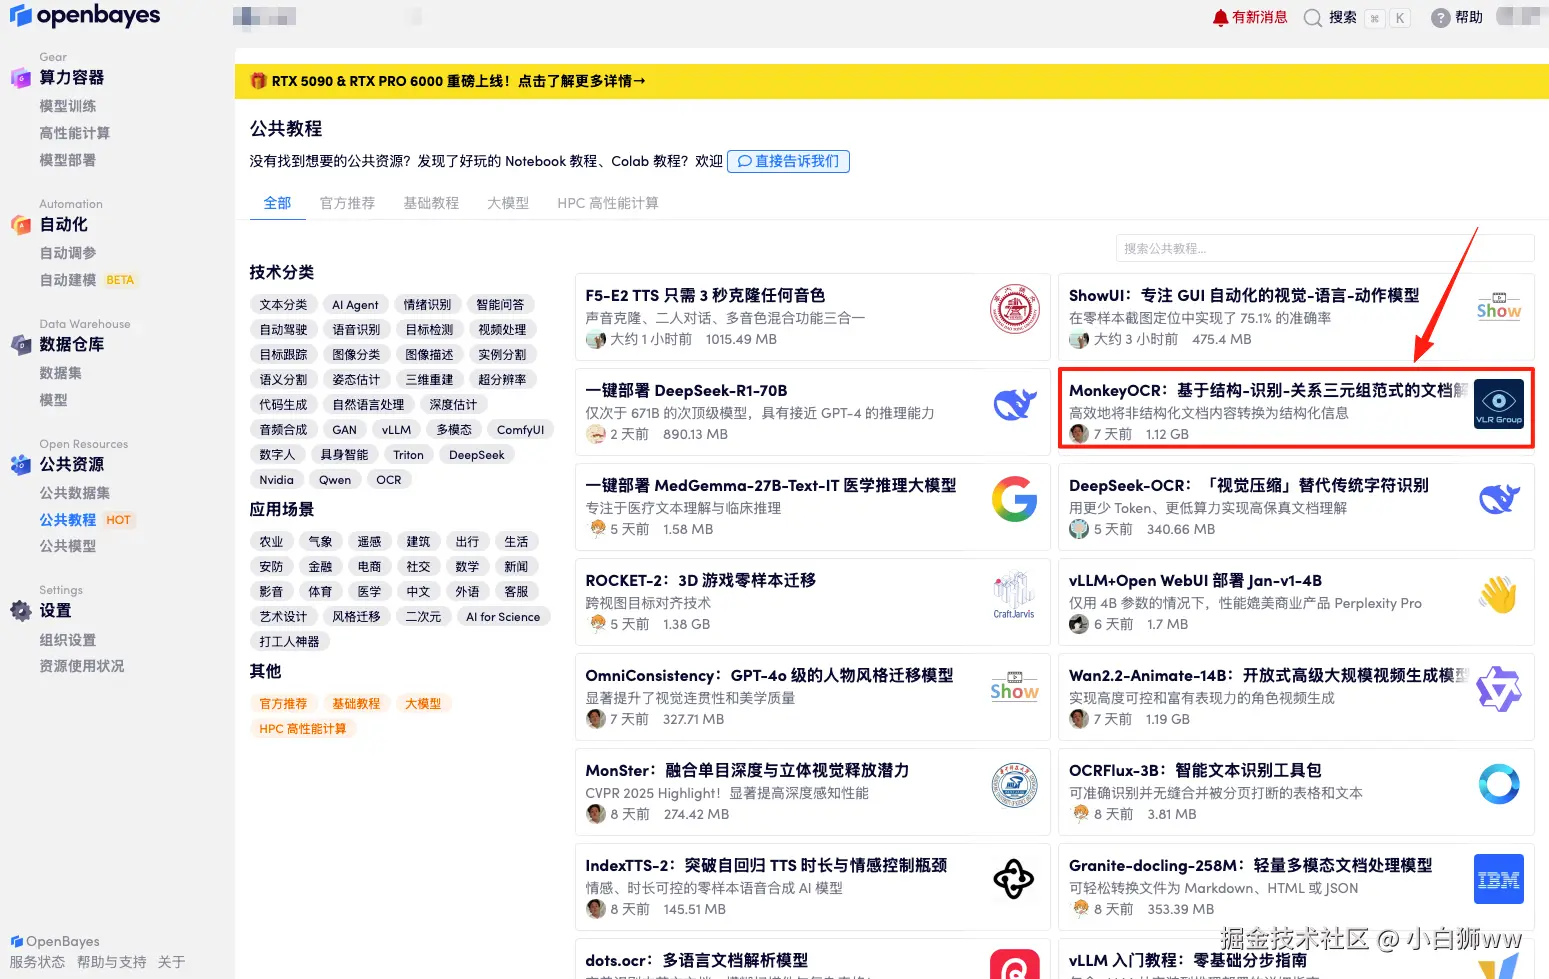
Task: Click the waving hand icon on vLLM+Open WebUI card
Action: click(x=1498, y=594)
